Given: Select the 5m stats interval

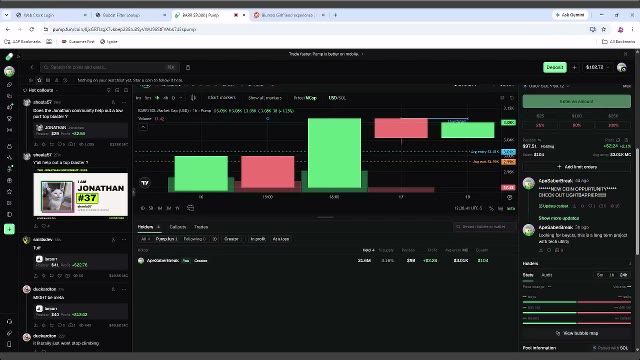Looking at the screenshot, I should point(600,275).
